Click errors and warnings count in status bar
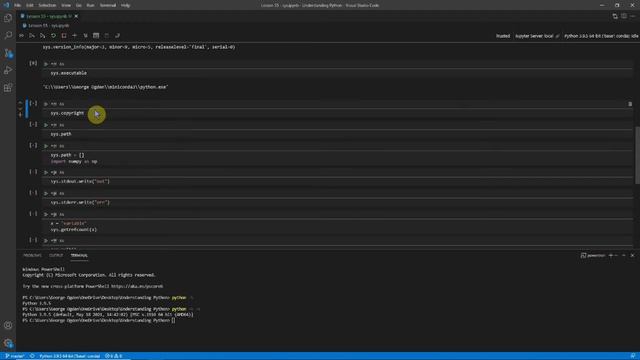The height and width of the screenshot is (360, 640). (113, 356)
